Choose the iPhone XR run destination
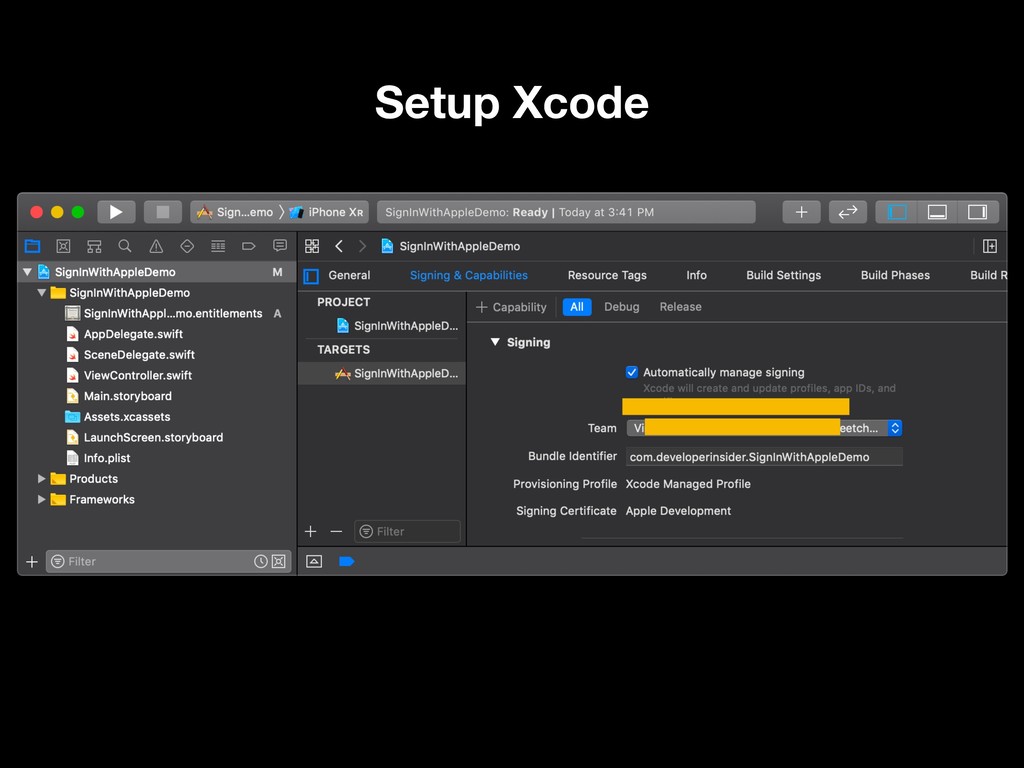Screen dimensions: 1024x768 [x=327, y=212]
